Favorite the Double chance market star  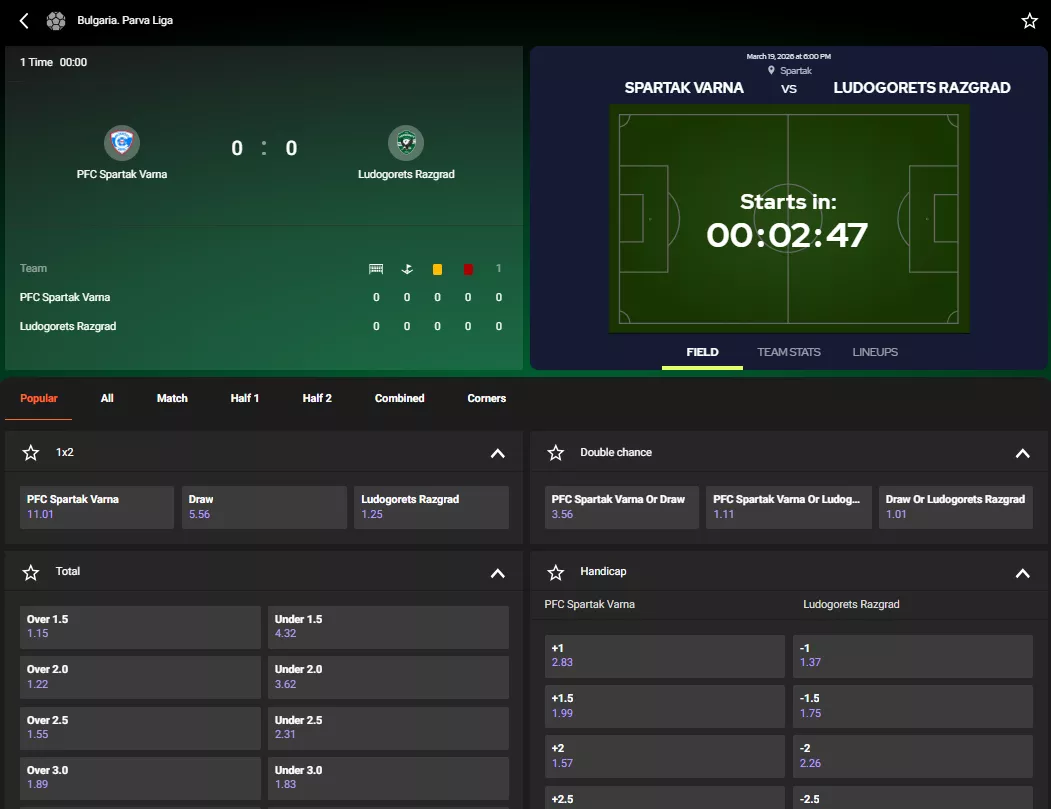556,453
